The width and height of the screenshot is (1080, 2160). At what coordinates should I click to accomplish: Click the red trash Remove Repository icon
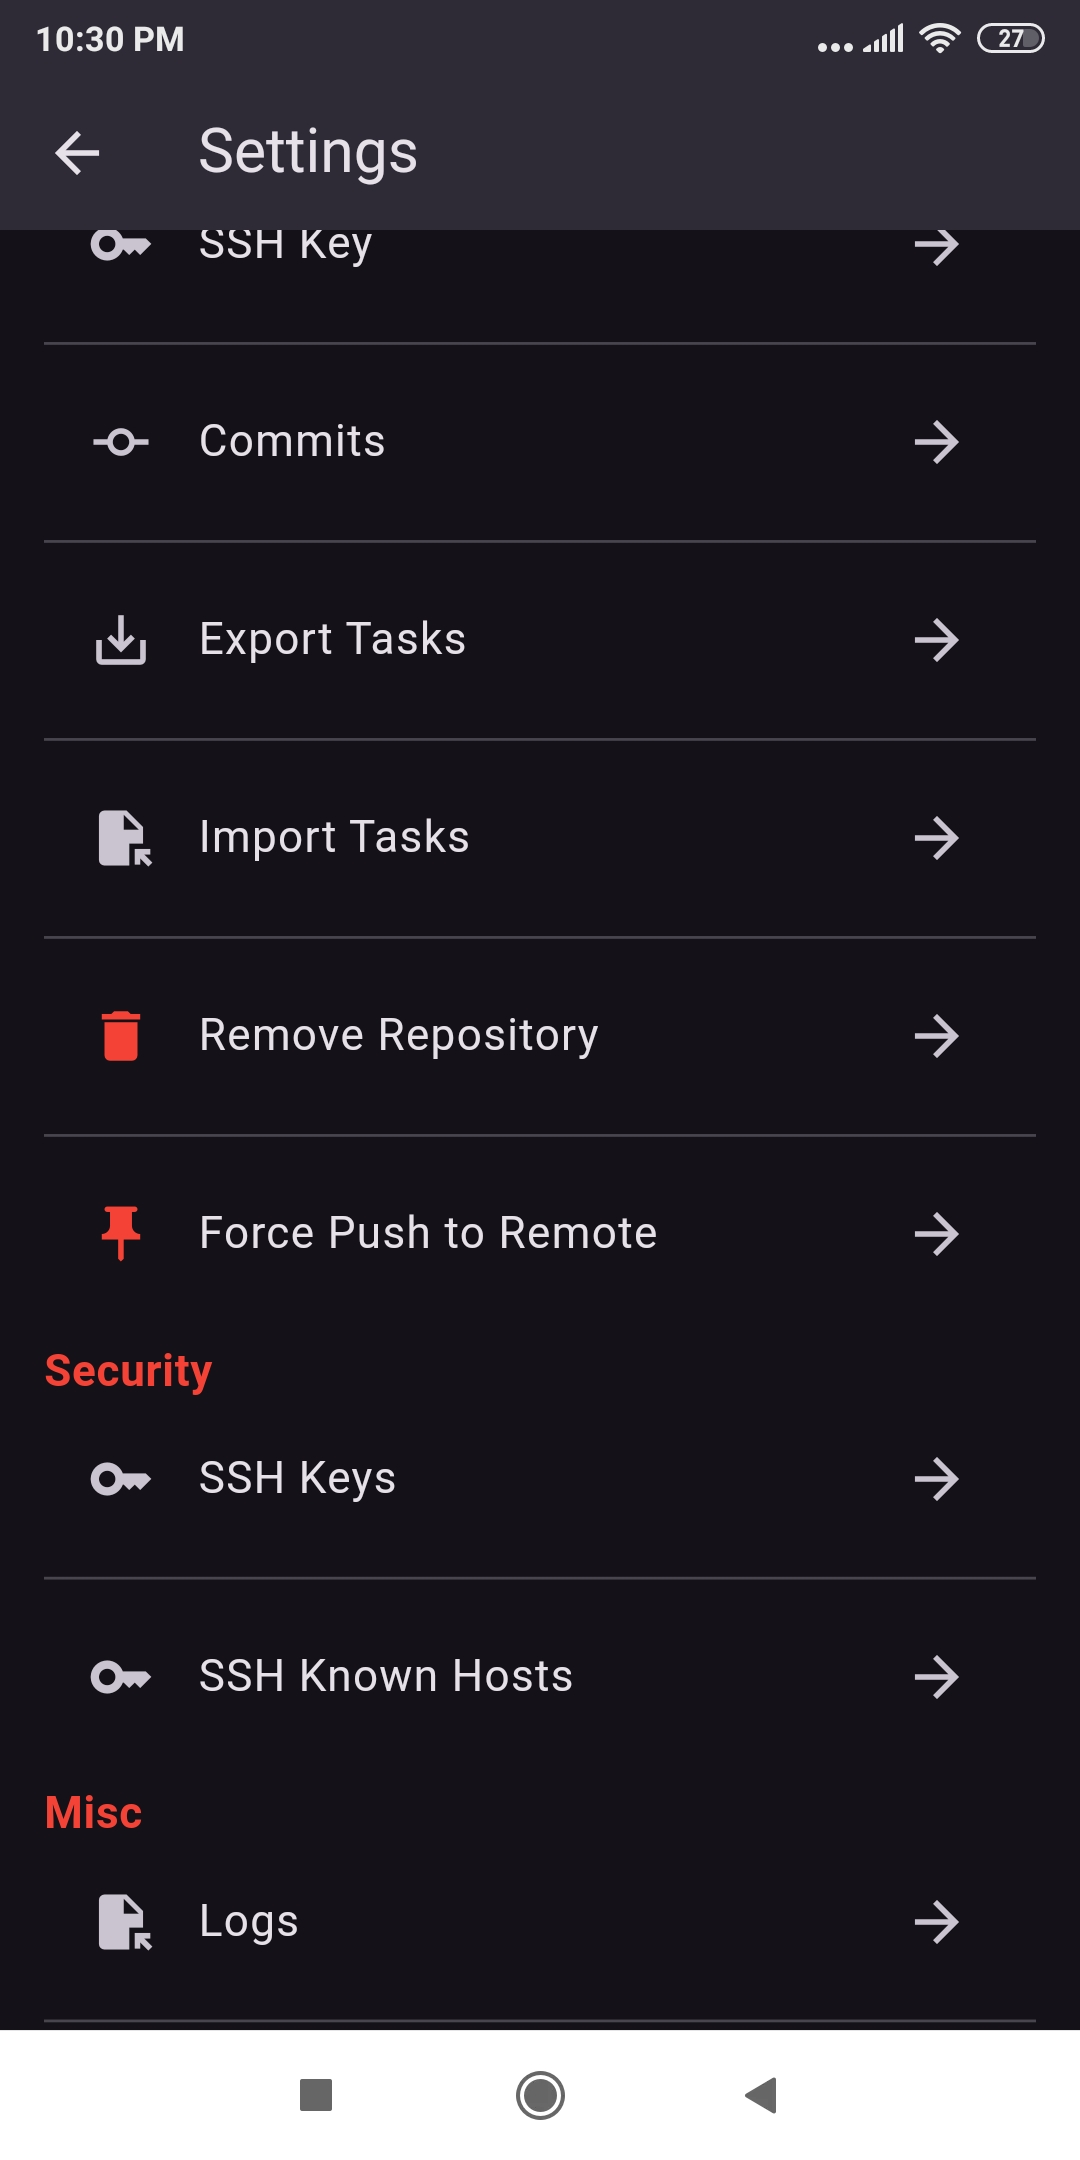pyautogui.click(x=121, y=1036)
